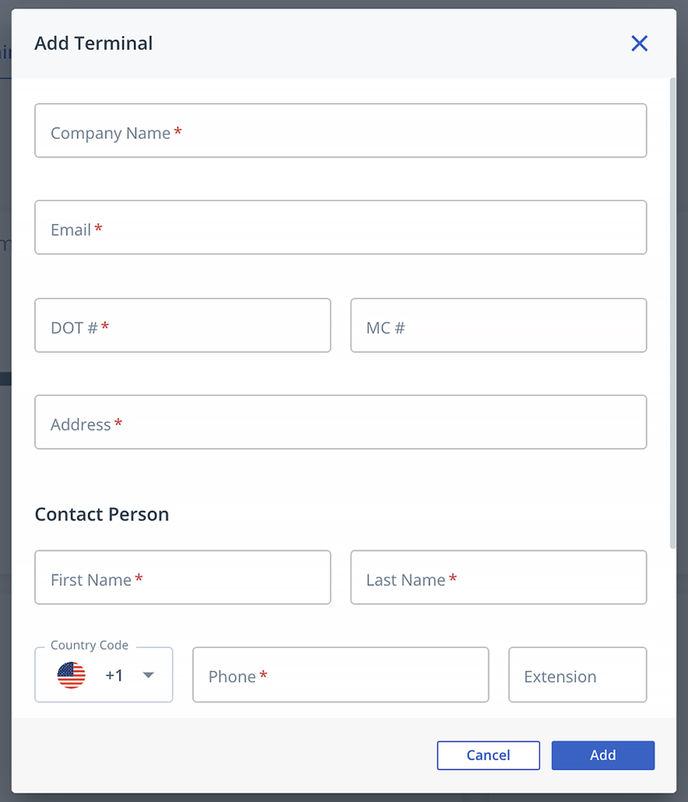The height and width of the screenshot is (802, 688).
Task: Focus the Address field
Action: pyautogui.click(x=341, y=422)
